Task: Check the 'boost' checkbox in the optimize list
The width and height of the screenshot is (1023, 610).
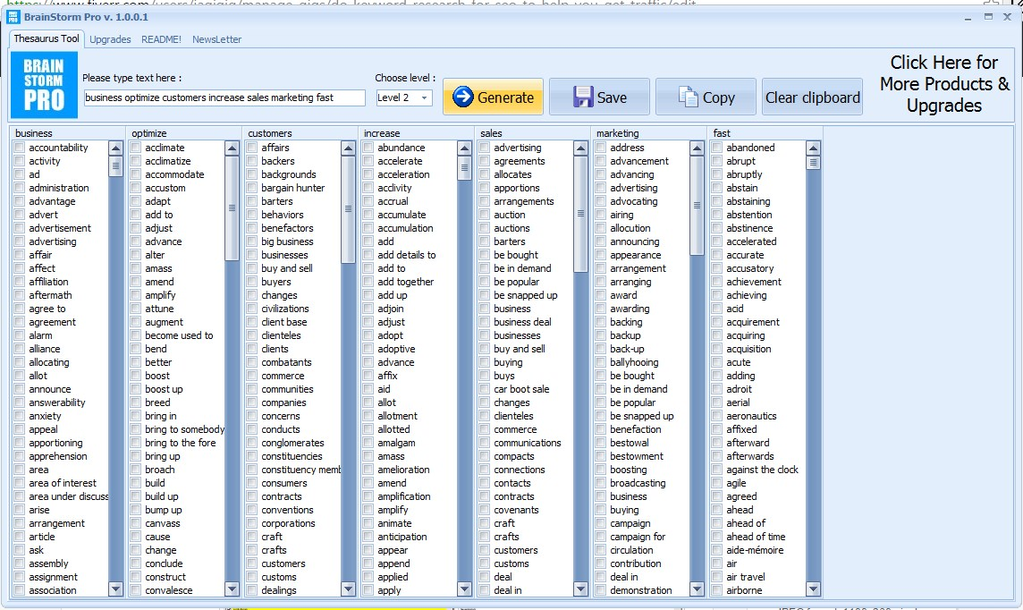Action: click(x=136, y=376)
